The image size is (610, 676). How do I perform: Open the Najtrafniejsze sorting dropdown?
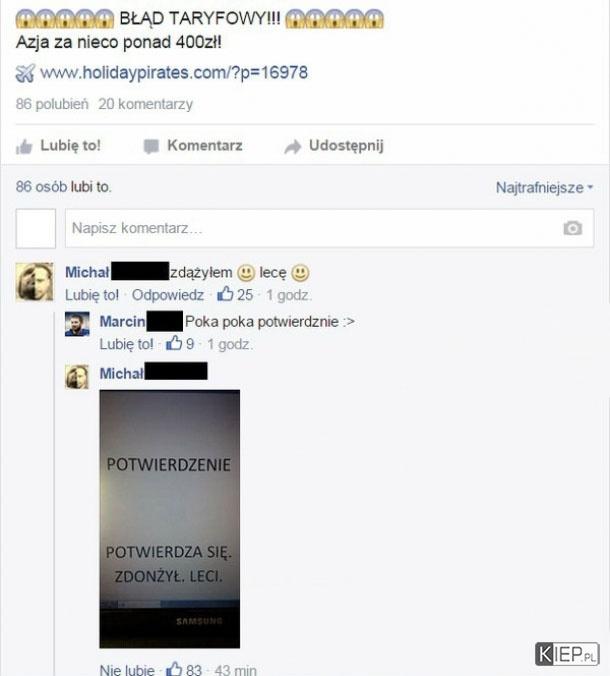coord(544,188)
